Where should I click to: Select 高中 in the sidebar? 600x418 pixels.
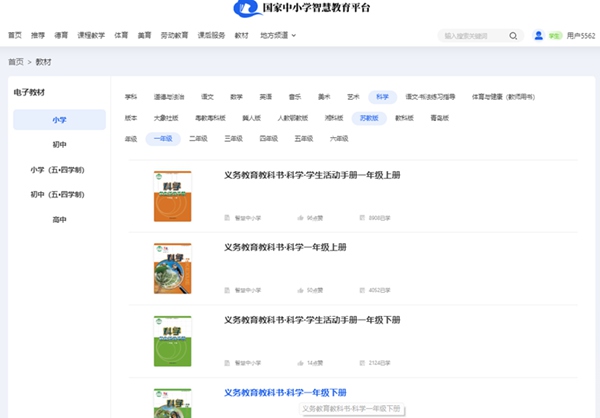tap(59, 219)
